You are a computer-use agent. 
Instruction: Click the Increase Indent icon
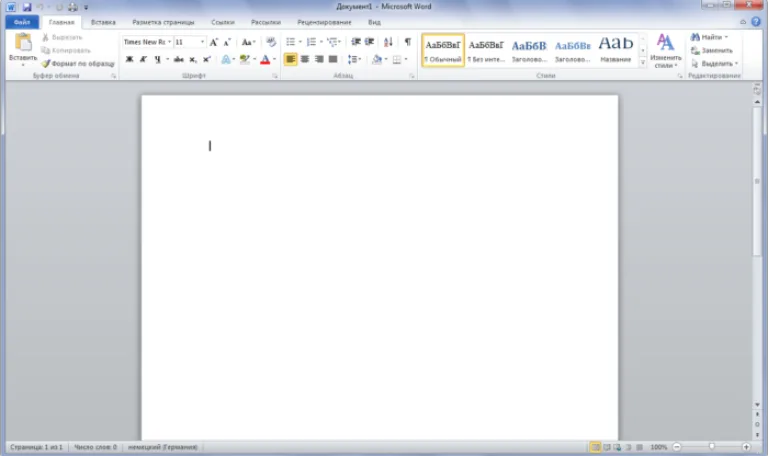point(370,42)
